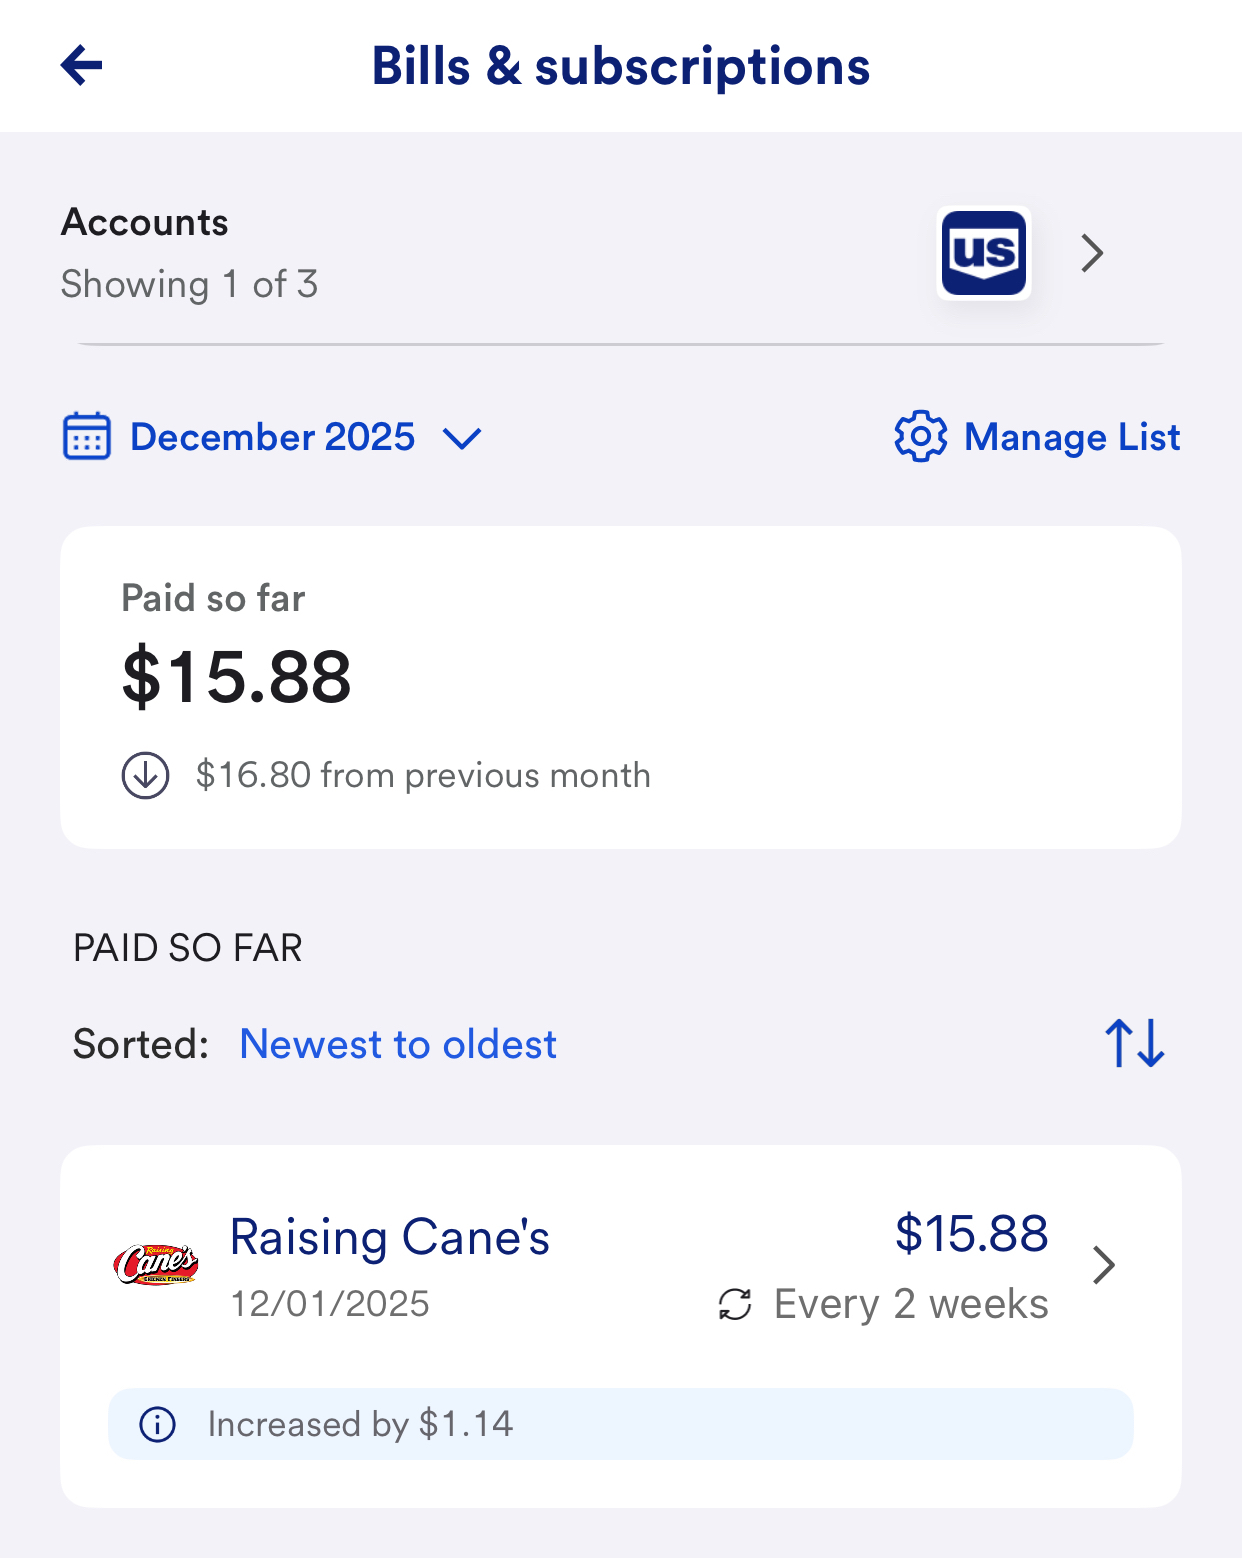Open the December 2025 month dropdown
Viewport: 1242px width, 1558px height.
[272, 437]
